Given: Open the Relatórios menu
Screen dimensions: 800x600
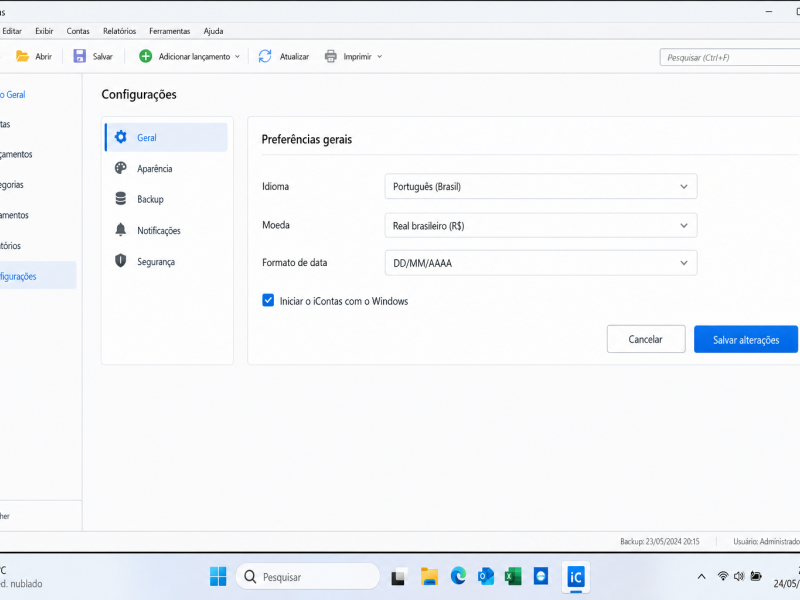Looking at the screenshot, I should tap(119, 31).
